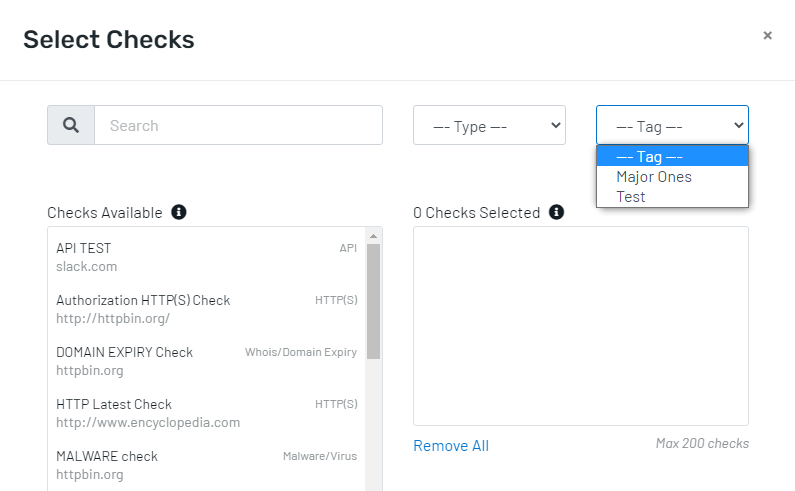Select HTTP Latest Check item
This screenshot has width=795, height=491.
click(x=207, y=413)
